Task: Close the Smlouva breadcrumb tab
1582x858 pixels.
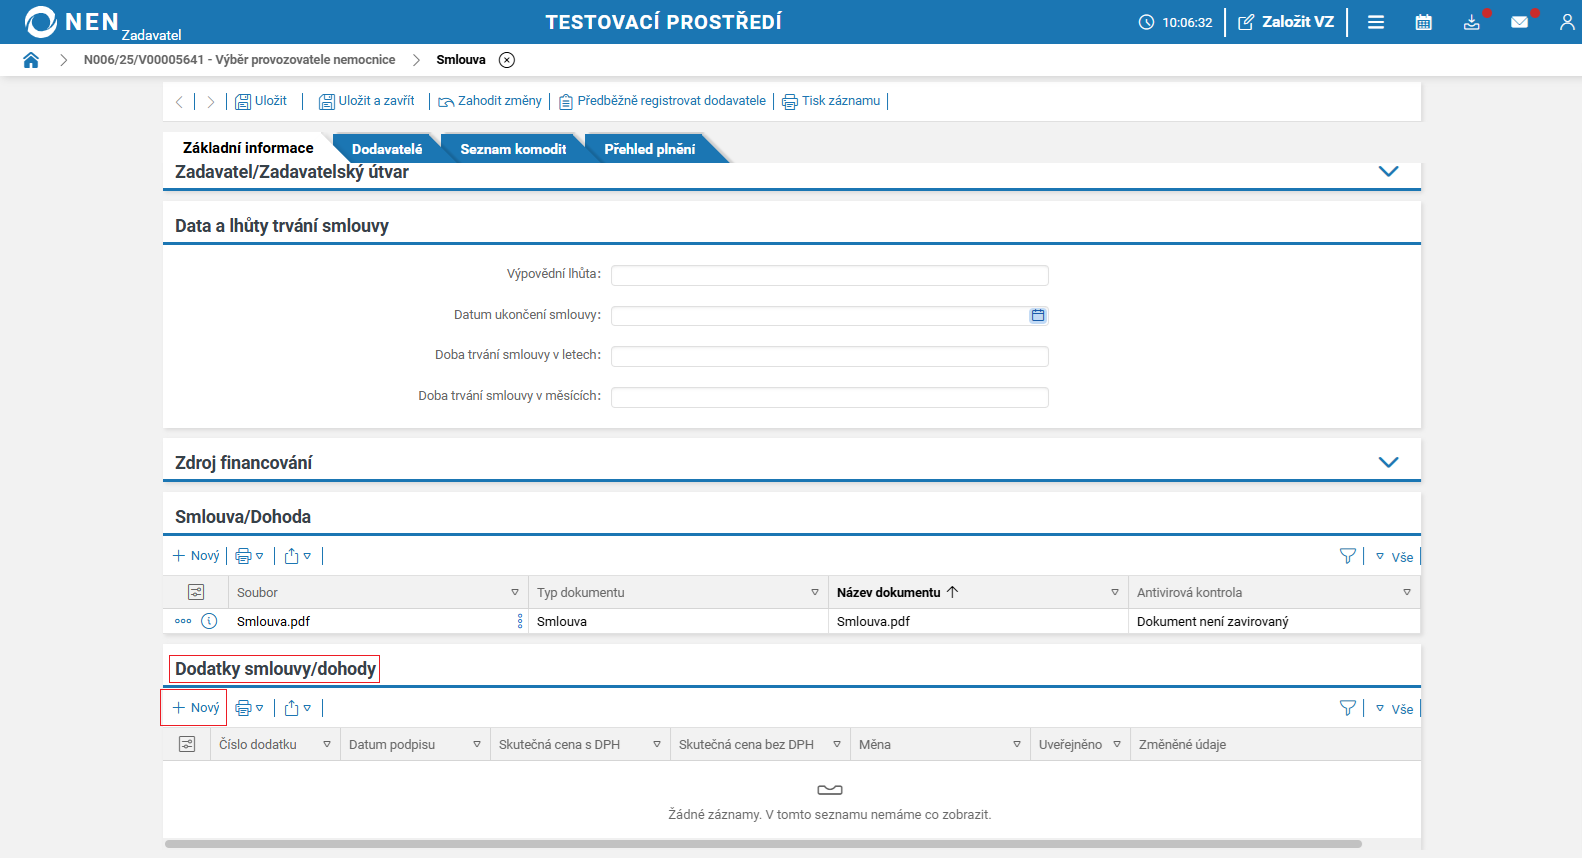Action: pyautogui.click(x=507, y=60)
